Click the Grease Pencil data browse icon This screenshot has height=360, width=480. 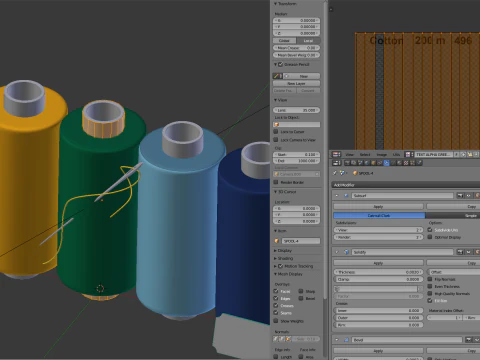coord(278,76)
